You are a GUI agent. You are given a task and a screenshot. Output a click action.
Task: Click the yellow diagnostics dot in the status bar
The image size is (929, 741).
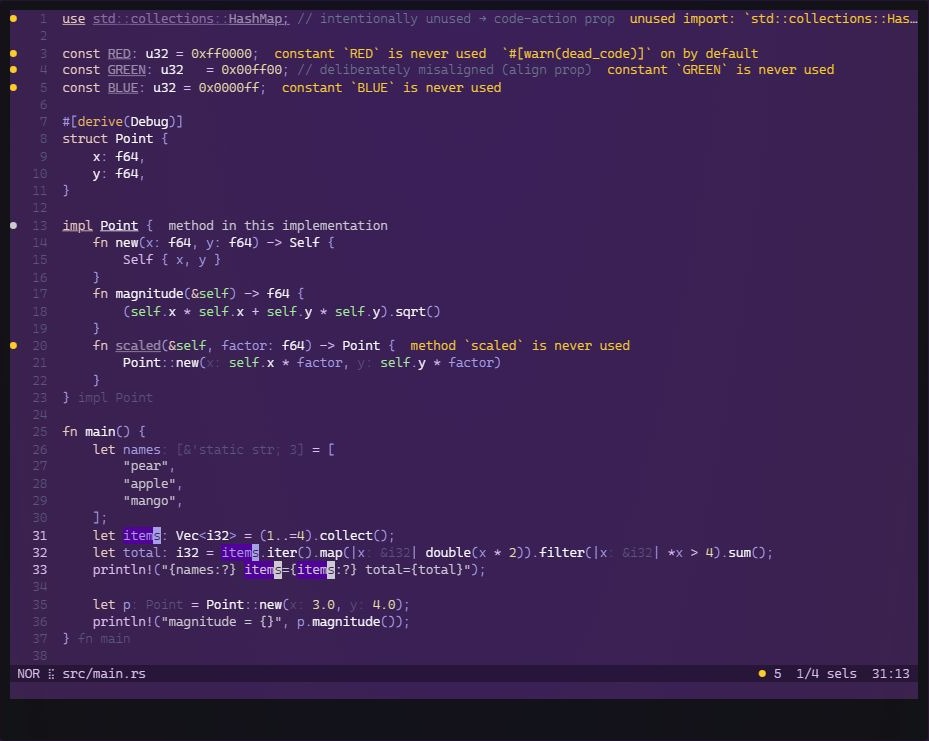(762, 673)
